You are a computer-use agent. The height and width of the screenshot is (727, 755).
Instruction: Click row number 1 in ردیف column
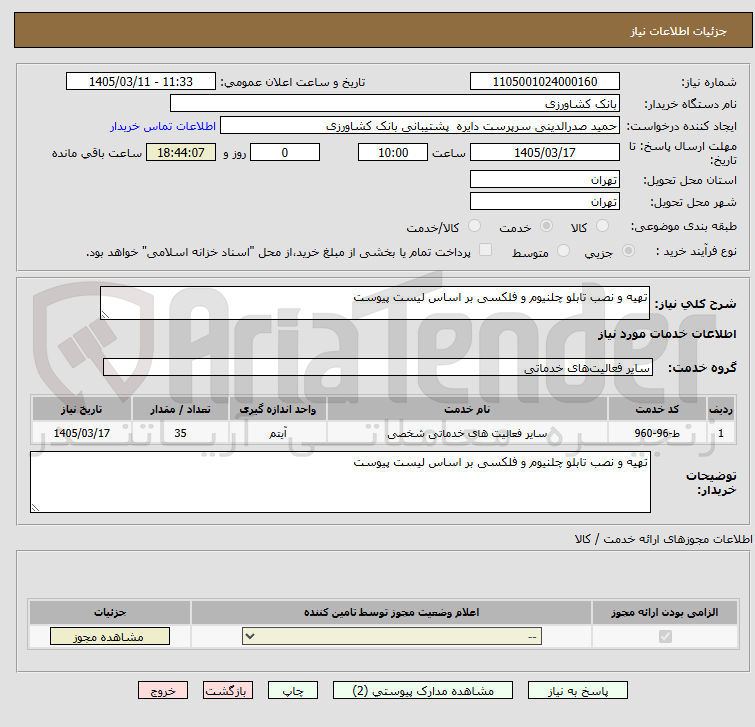point(720,433)
